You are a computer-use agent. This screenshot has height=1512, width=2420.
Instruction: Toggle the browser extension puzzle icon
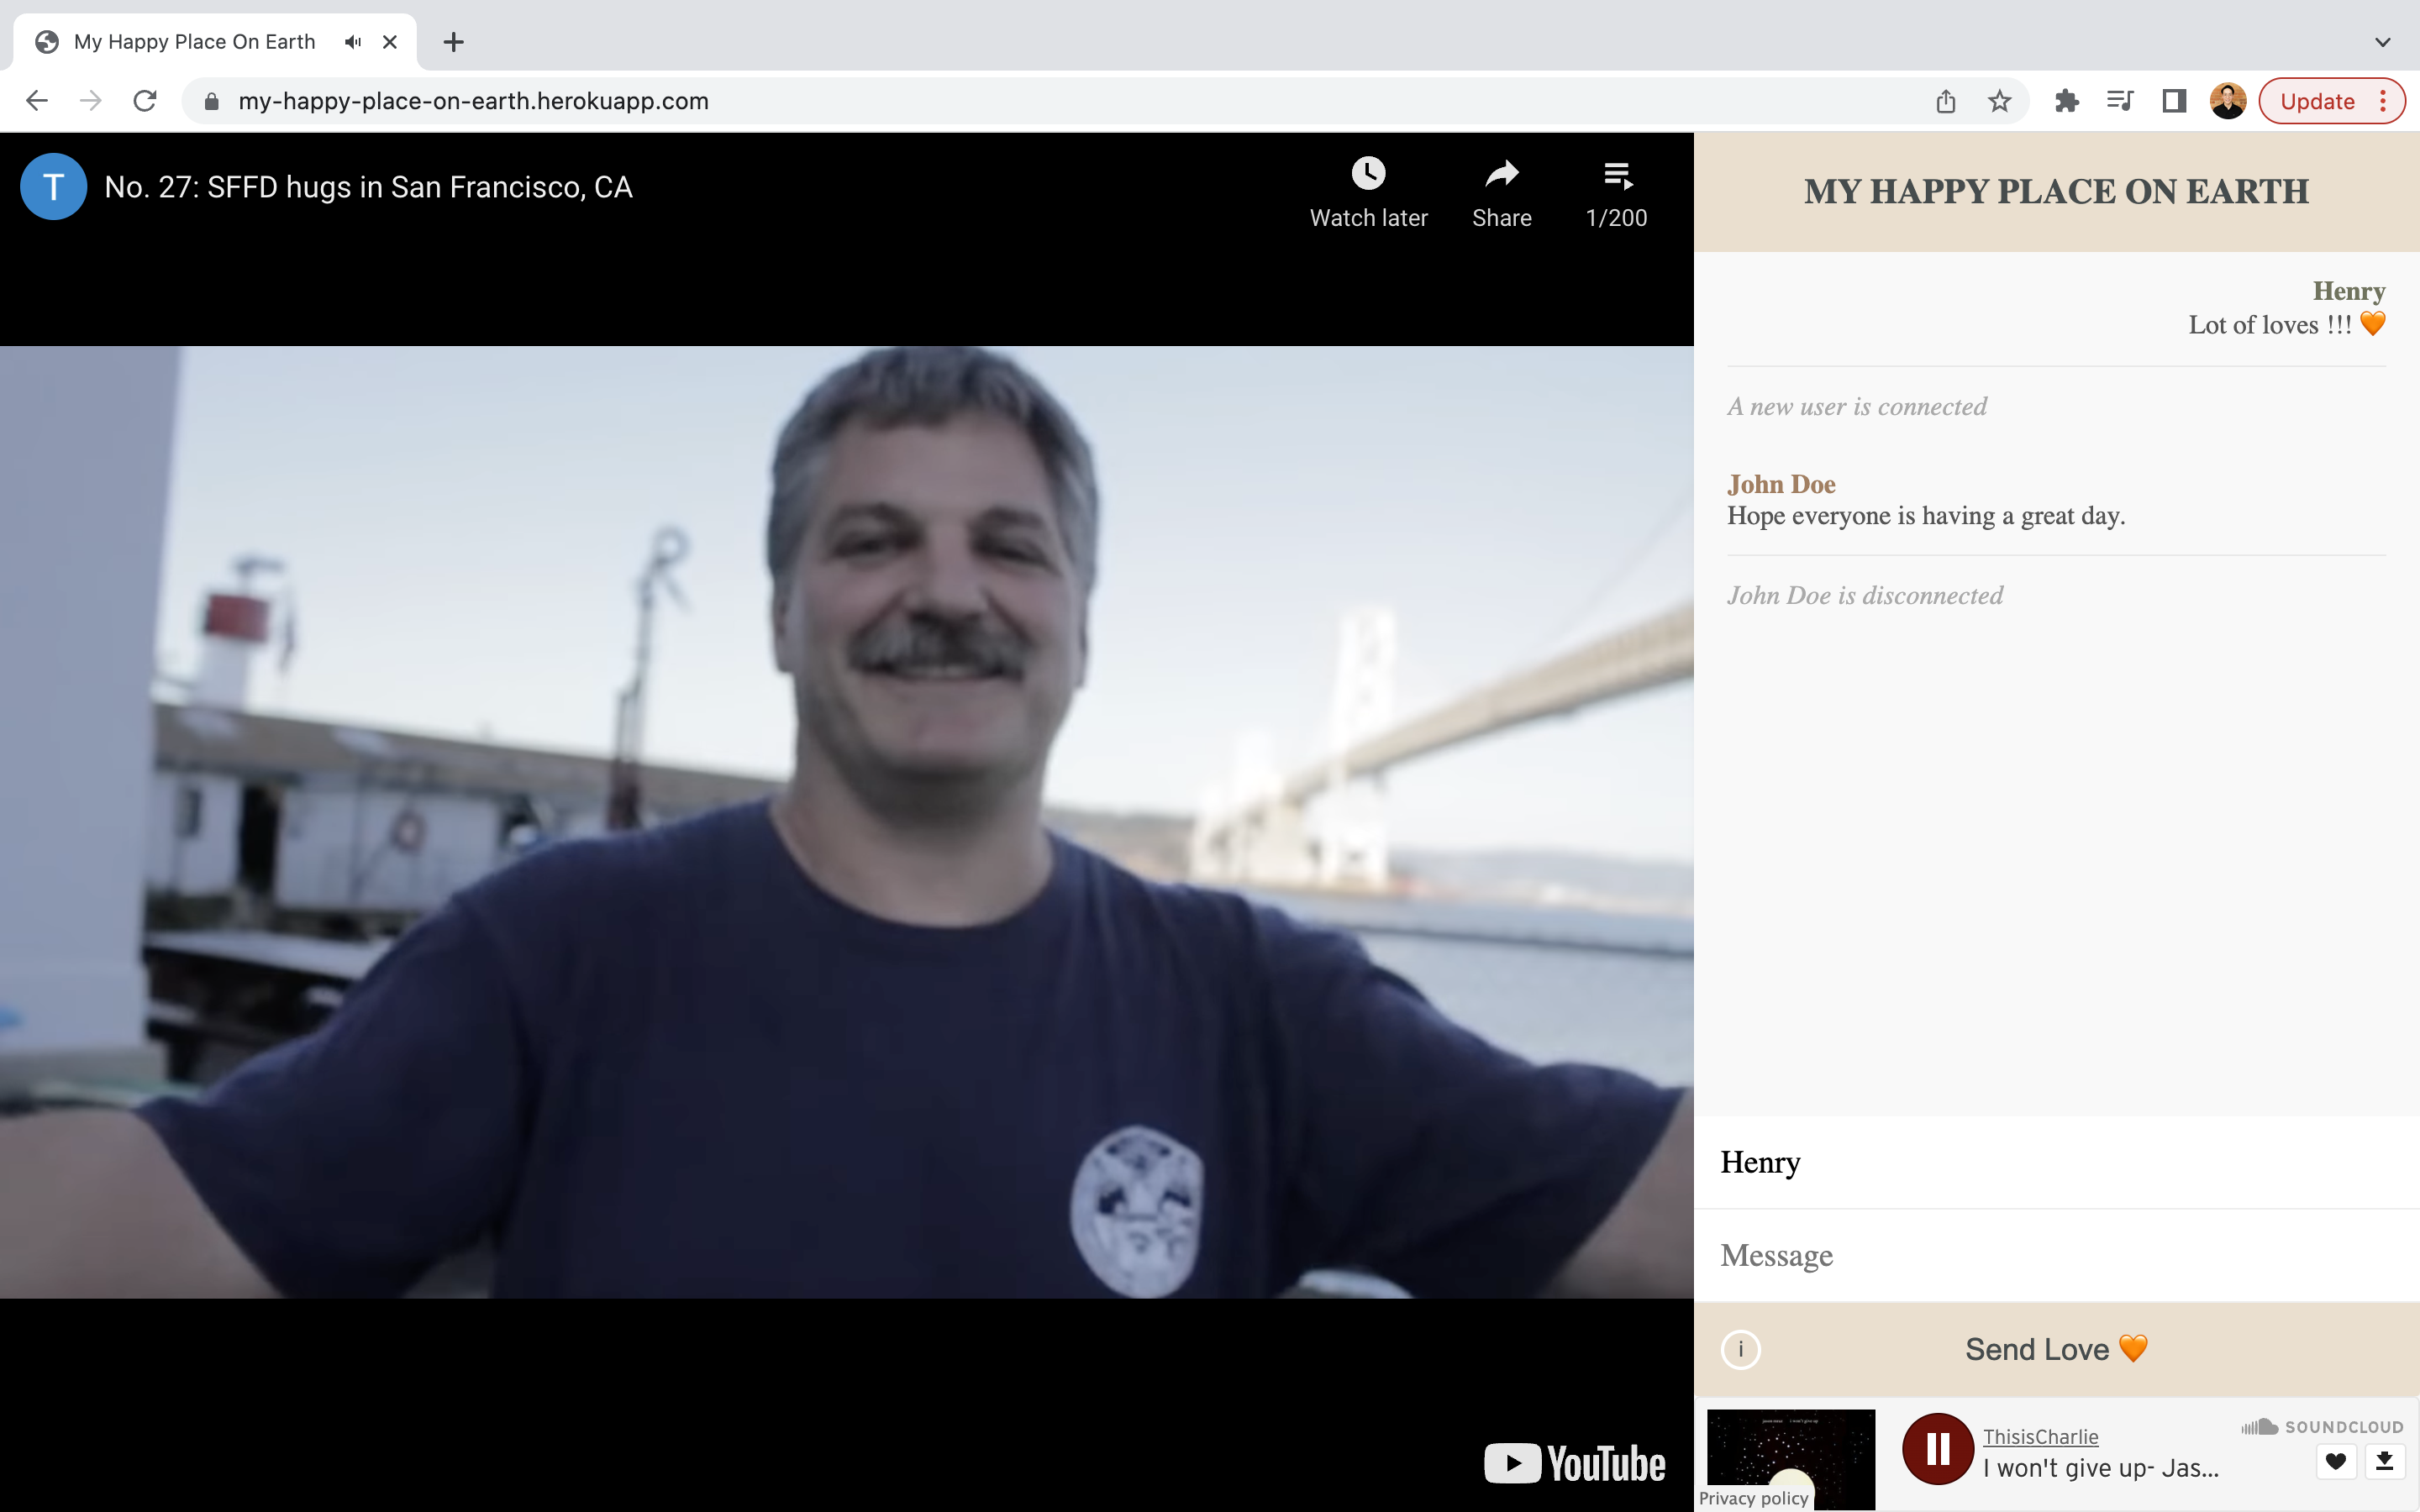tap(2066, 99)
